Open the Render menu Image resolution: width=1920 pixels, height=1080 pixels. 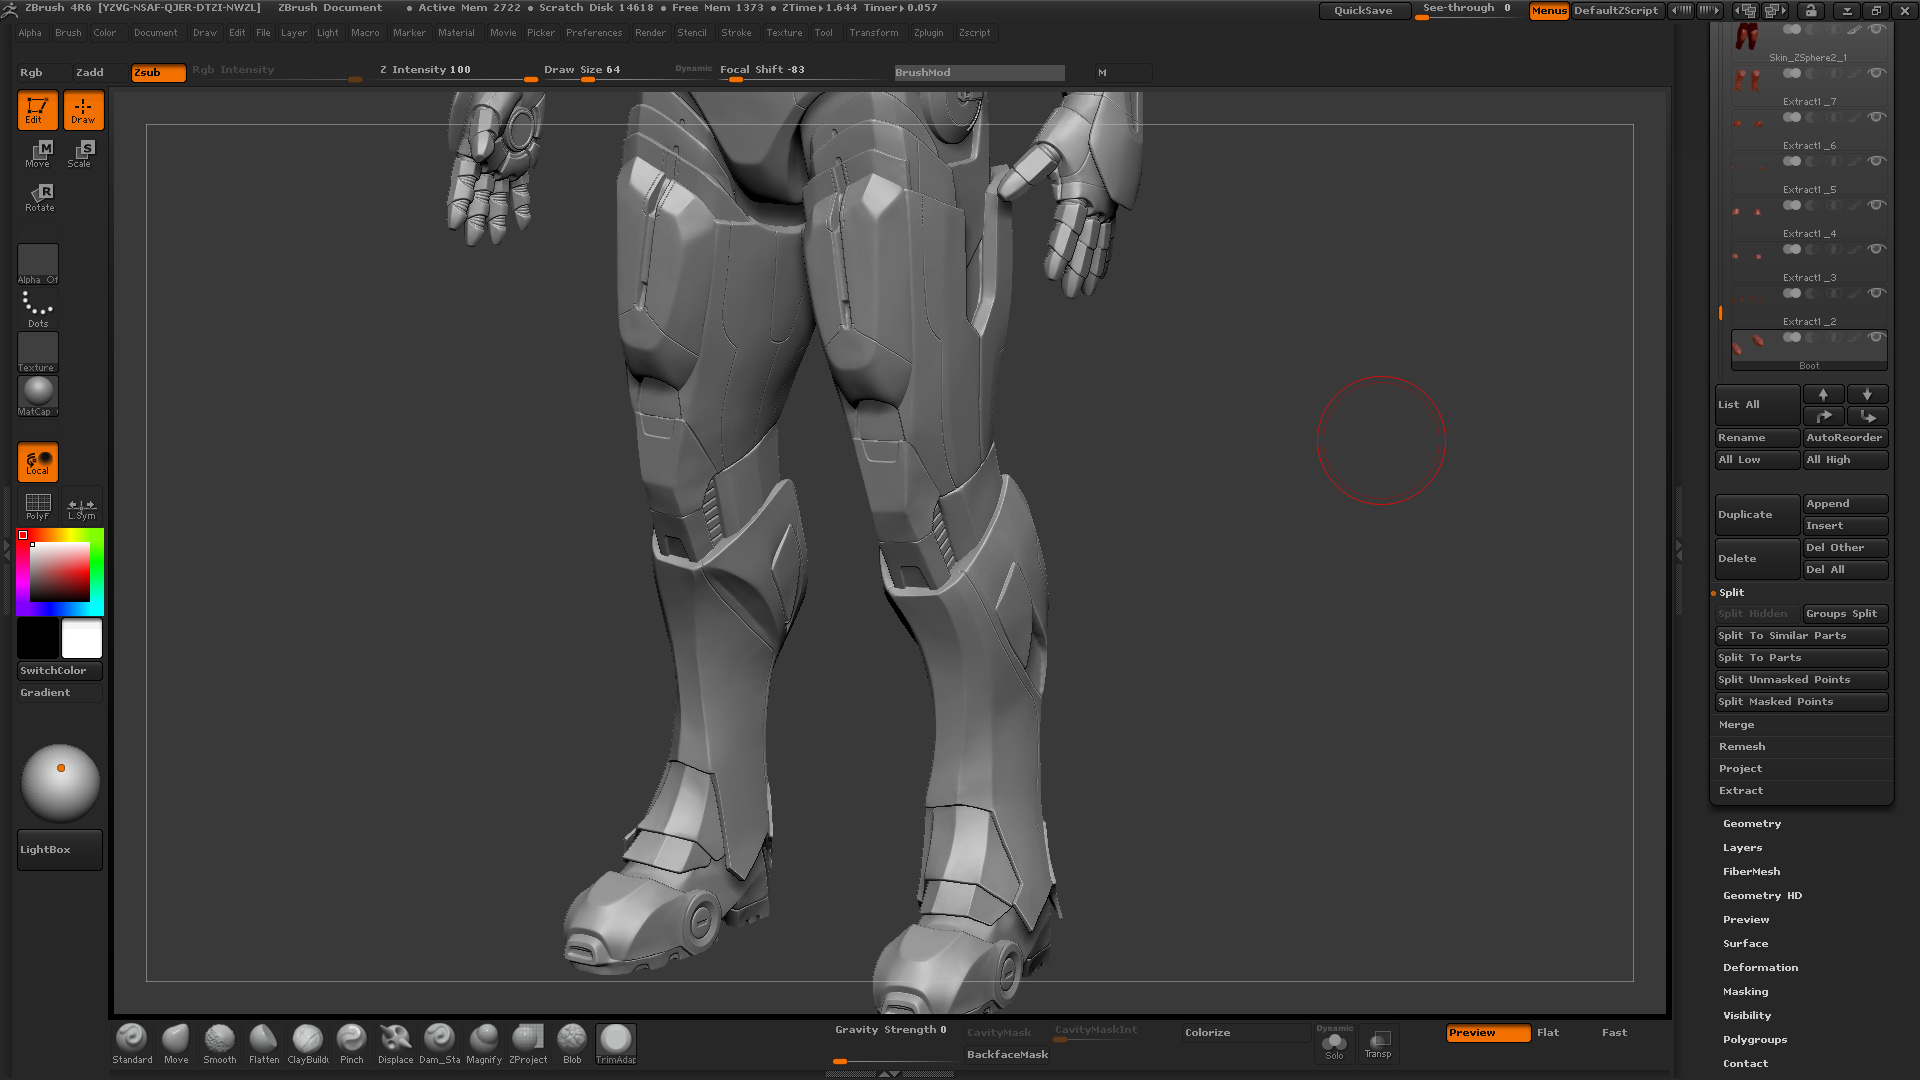pos(650,33)
